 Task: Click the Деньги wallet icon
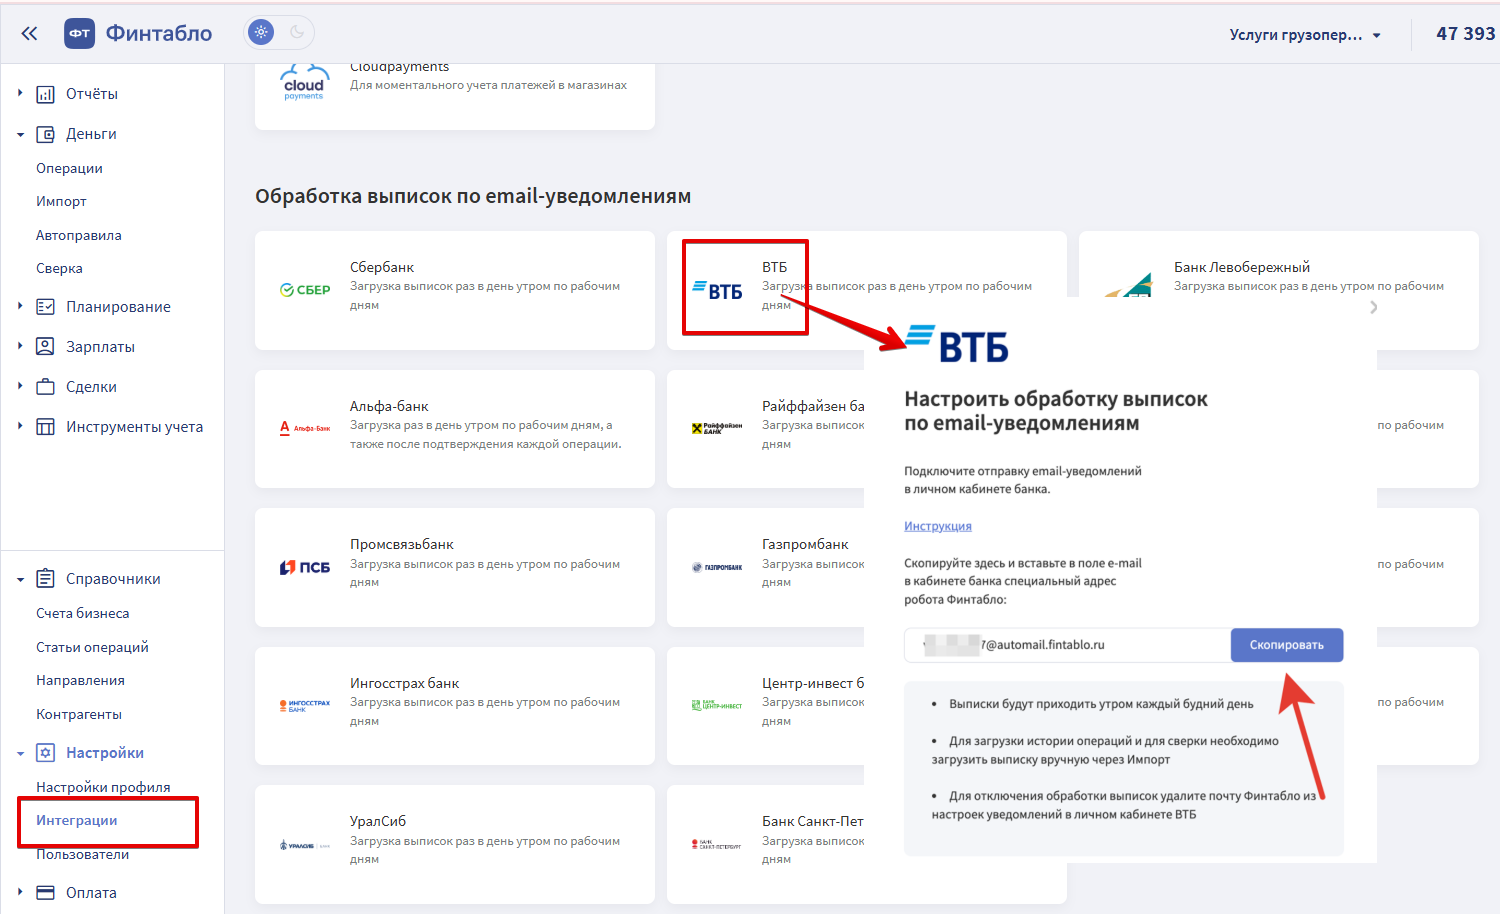45,134
